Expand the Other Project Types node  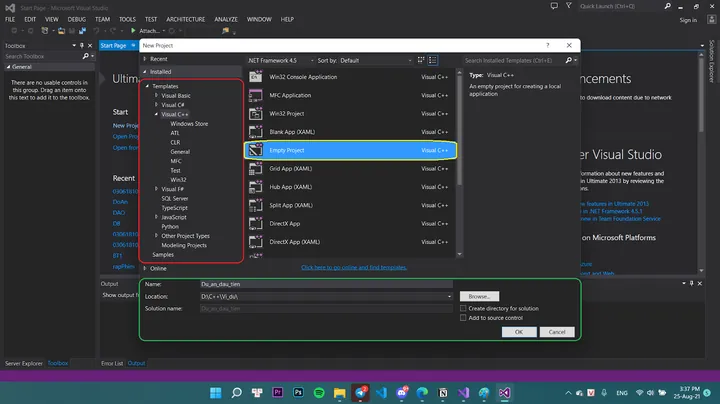[156, 236]
